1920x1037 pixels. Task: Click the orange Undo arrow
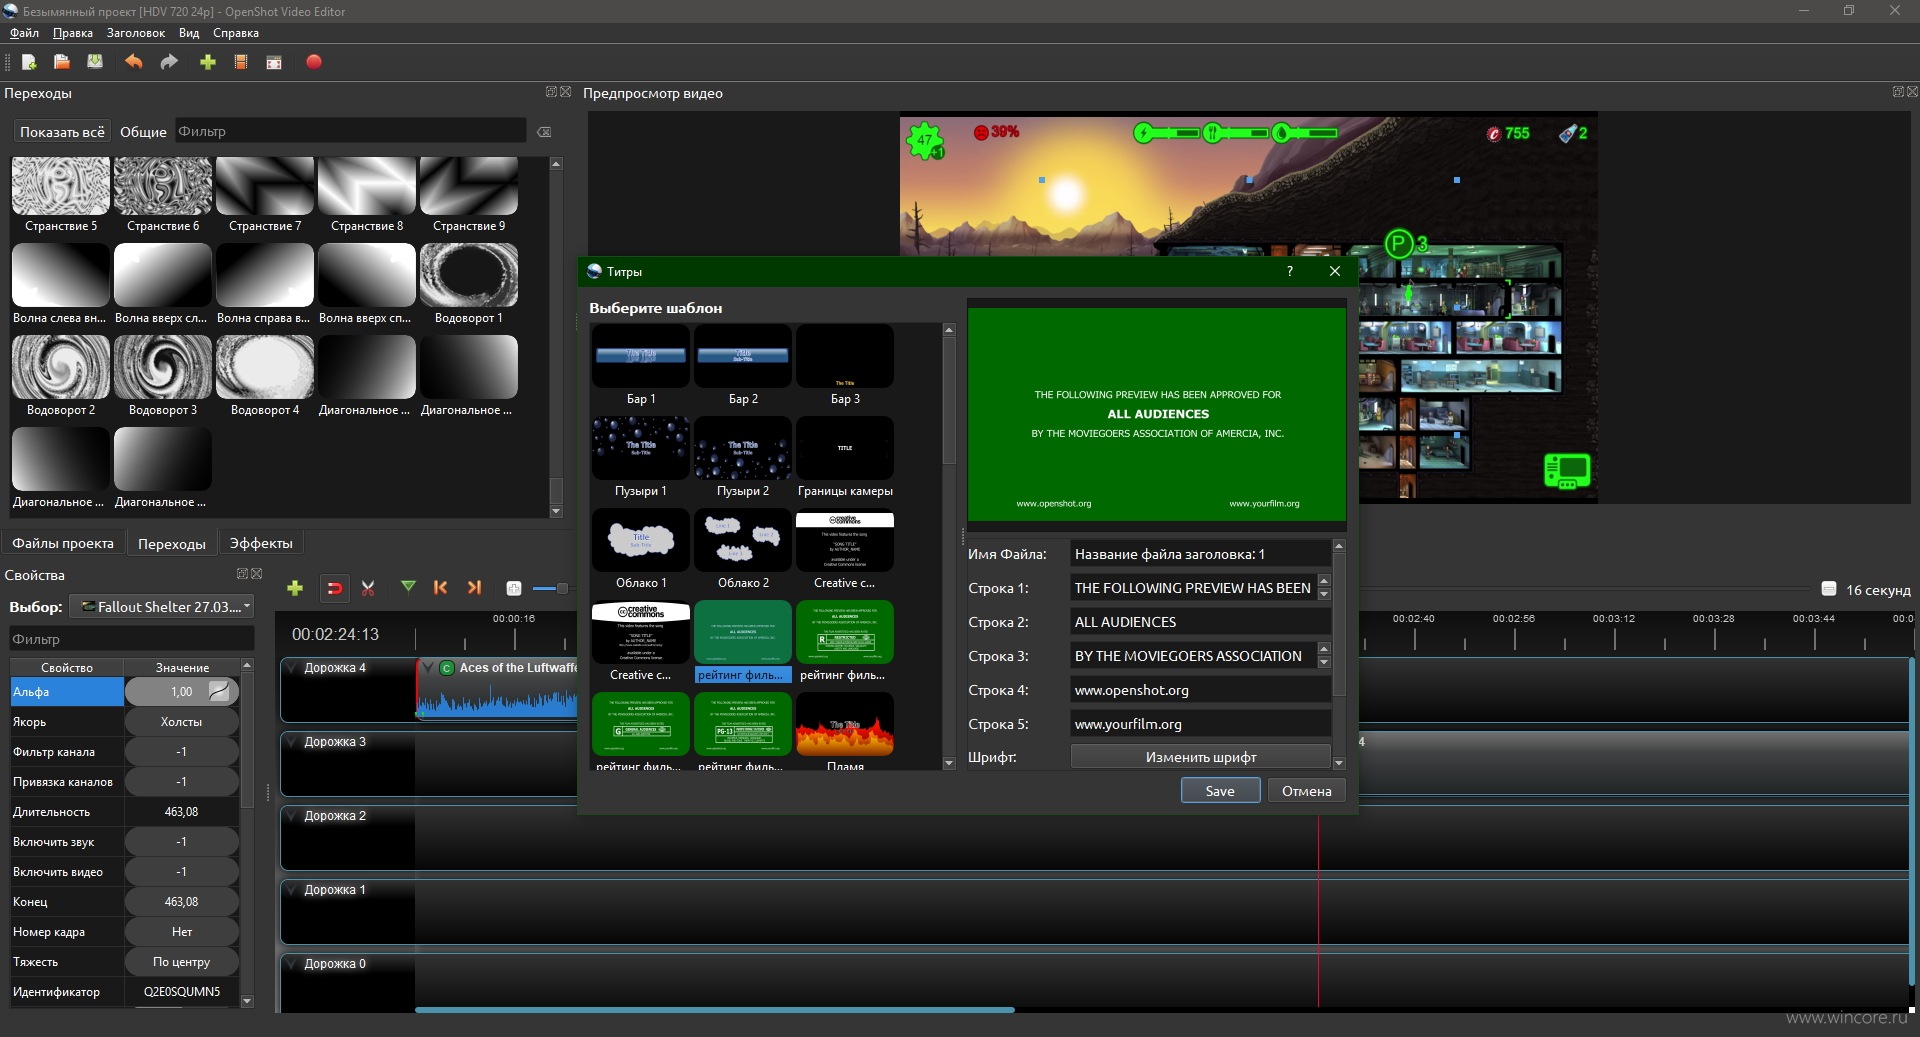[x=133, y=62]
